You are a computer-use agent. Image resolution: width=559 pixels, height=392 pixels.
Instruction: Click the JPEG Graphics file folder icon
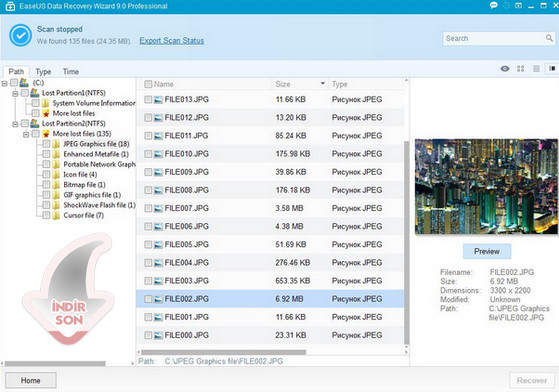pos(56,144)
